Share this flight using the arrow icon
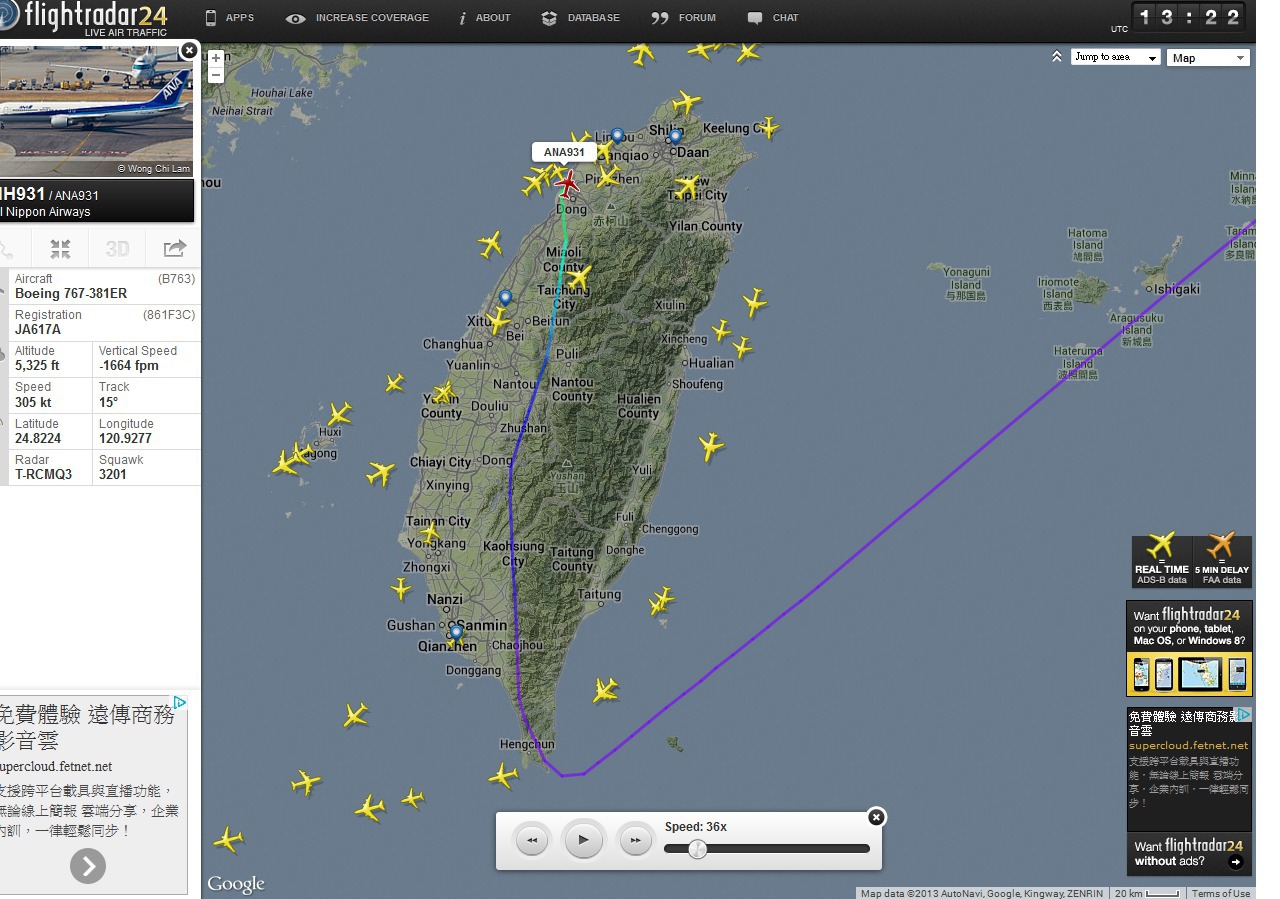Screen dimensions: 1280x899 click(174, 249)
